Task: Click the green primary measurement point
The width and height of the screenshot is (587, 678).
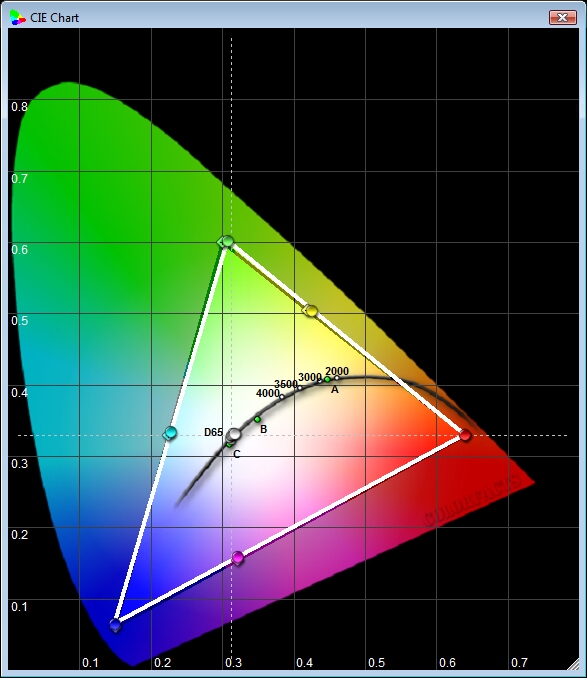Action: point(228,241)
